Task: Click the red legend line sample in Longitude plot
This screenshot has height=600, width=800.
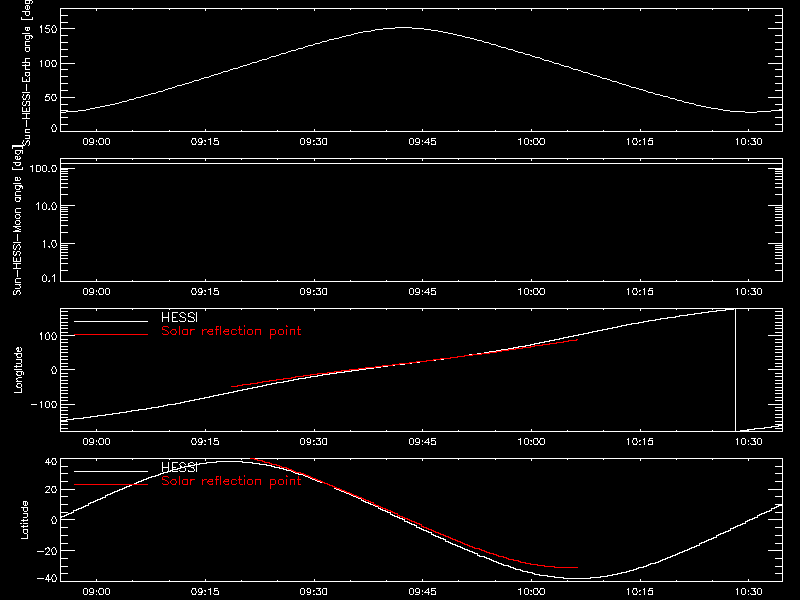Action: (111, 335)
